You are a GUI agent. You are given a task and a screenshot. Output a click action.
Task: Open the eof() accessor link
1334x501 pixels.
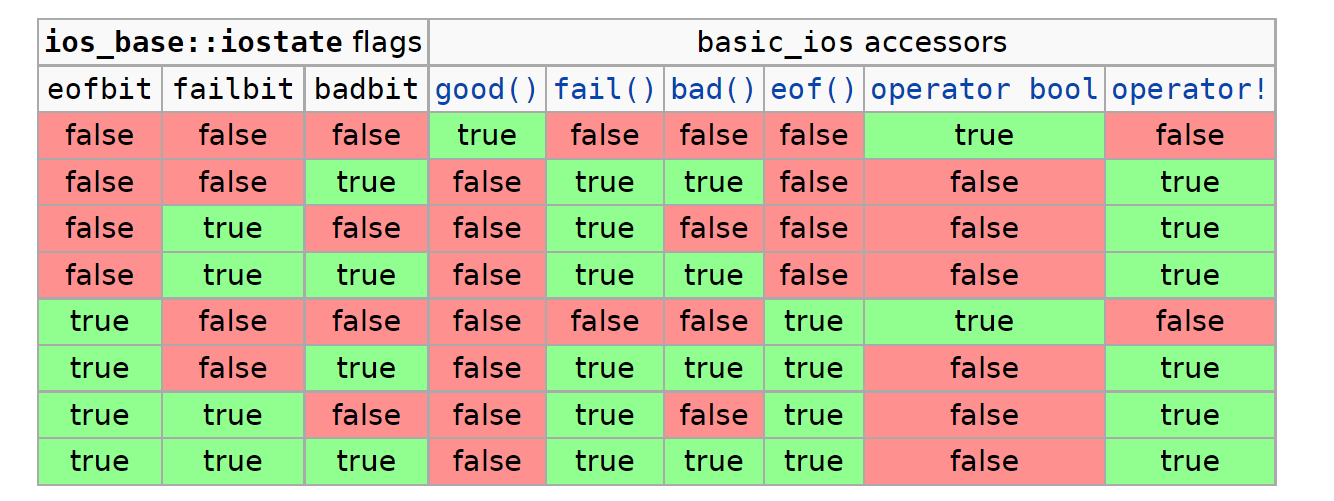pyautogui.click(x=814, y=90)
